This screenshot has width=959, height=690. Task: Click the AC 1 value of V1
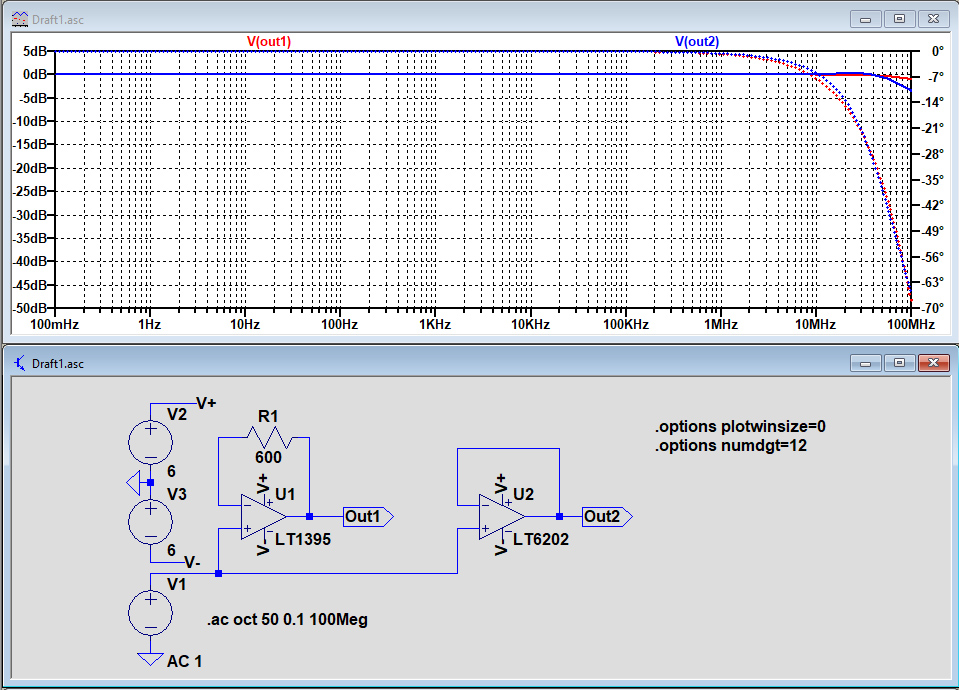pos(184,661)
